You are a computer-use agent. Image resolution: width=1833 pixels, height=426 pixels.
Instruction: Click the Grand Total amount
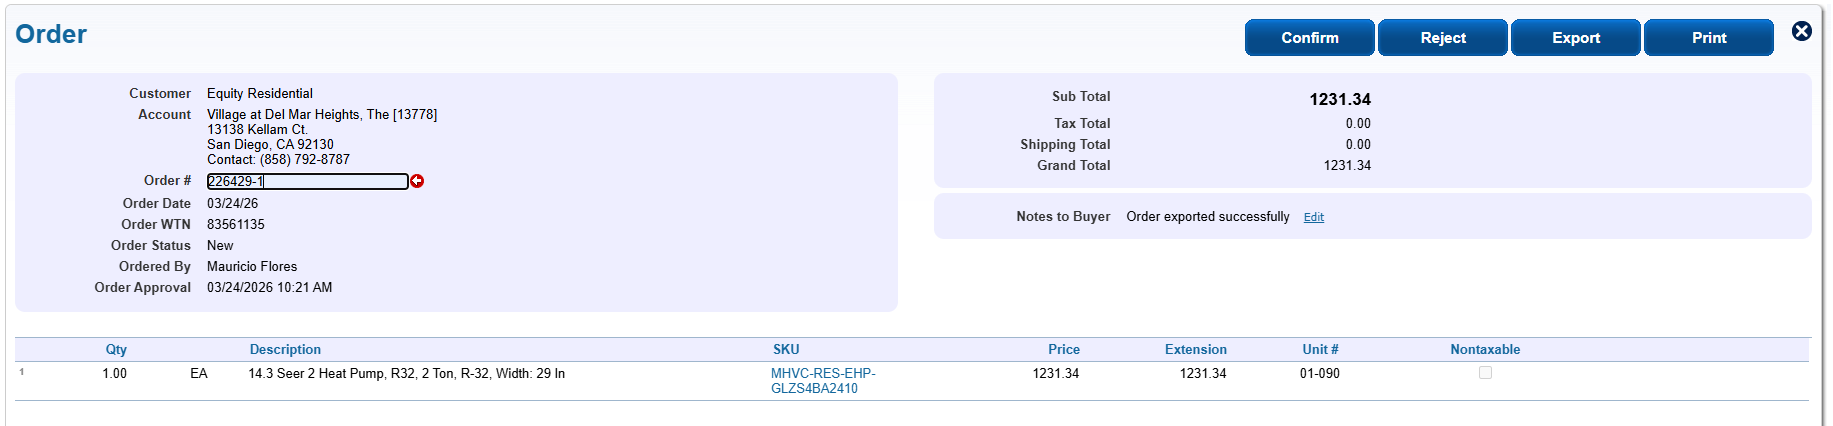(x=1347, y=166)
